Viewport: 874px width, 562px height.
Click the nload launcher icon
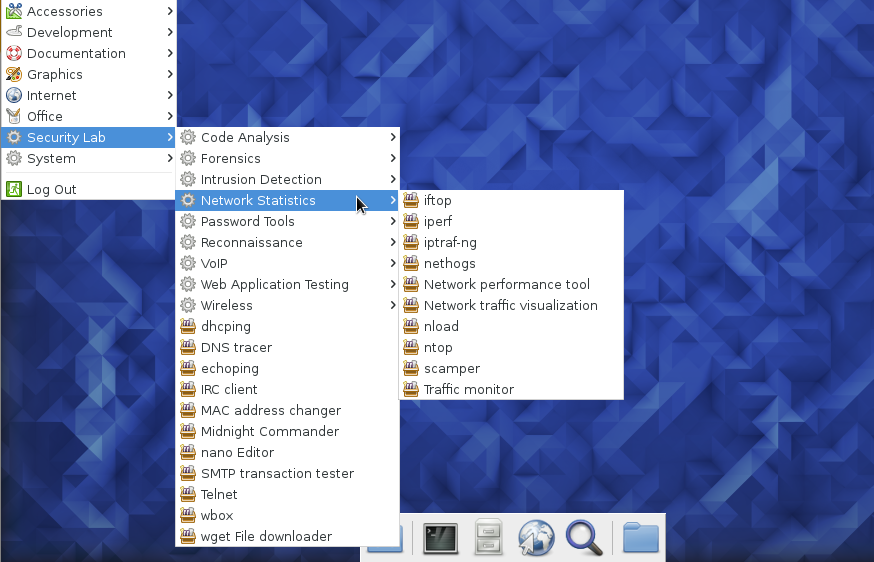pyautogui.click(x=411, y=326)
